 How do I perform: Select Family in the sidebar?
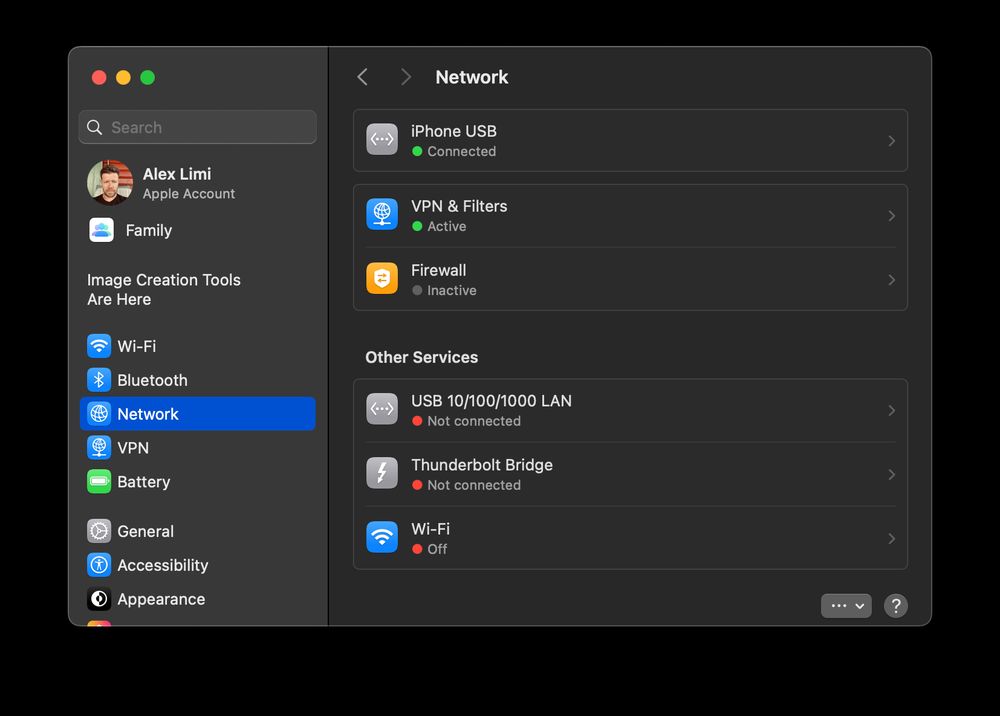tap(150, 230)
